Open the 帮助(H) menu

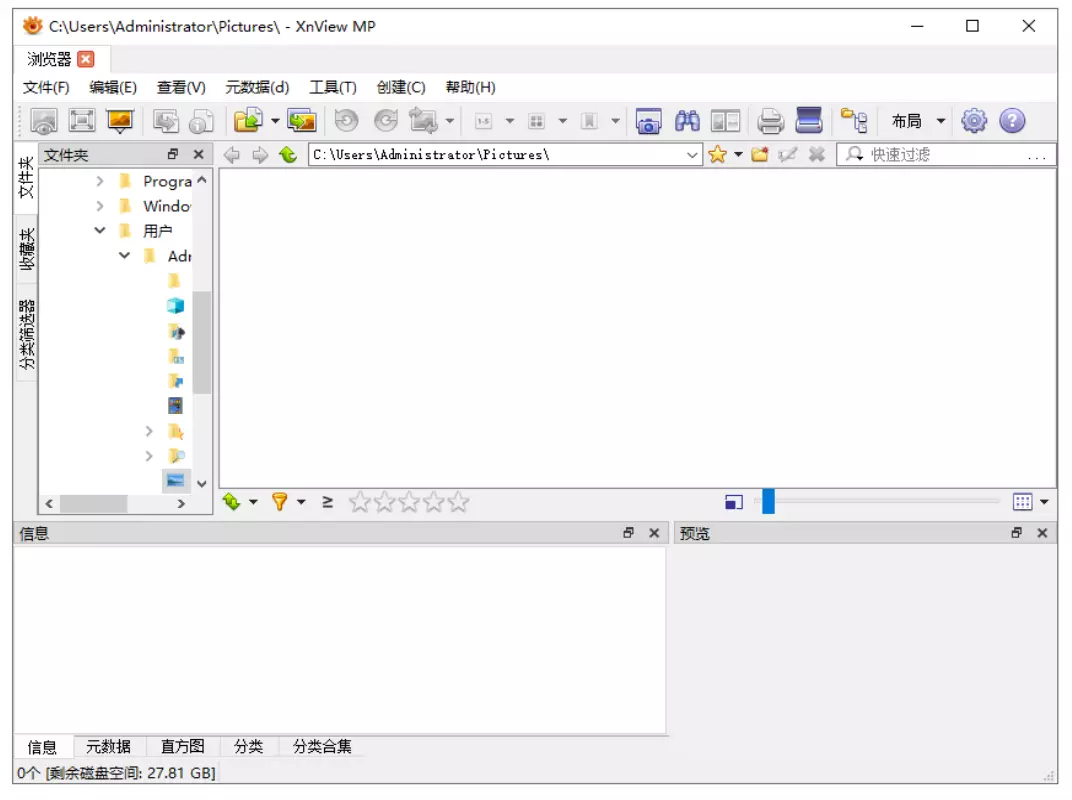470,88
